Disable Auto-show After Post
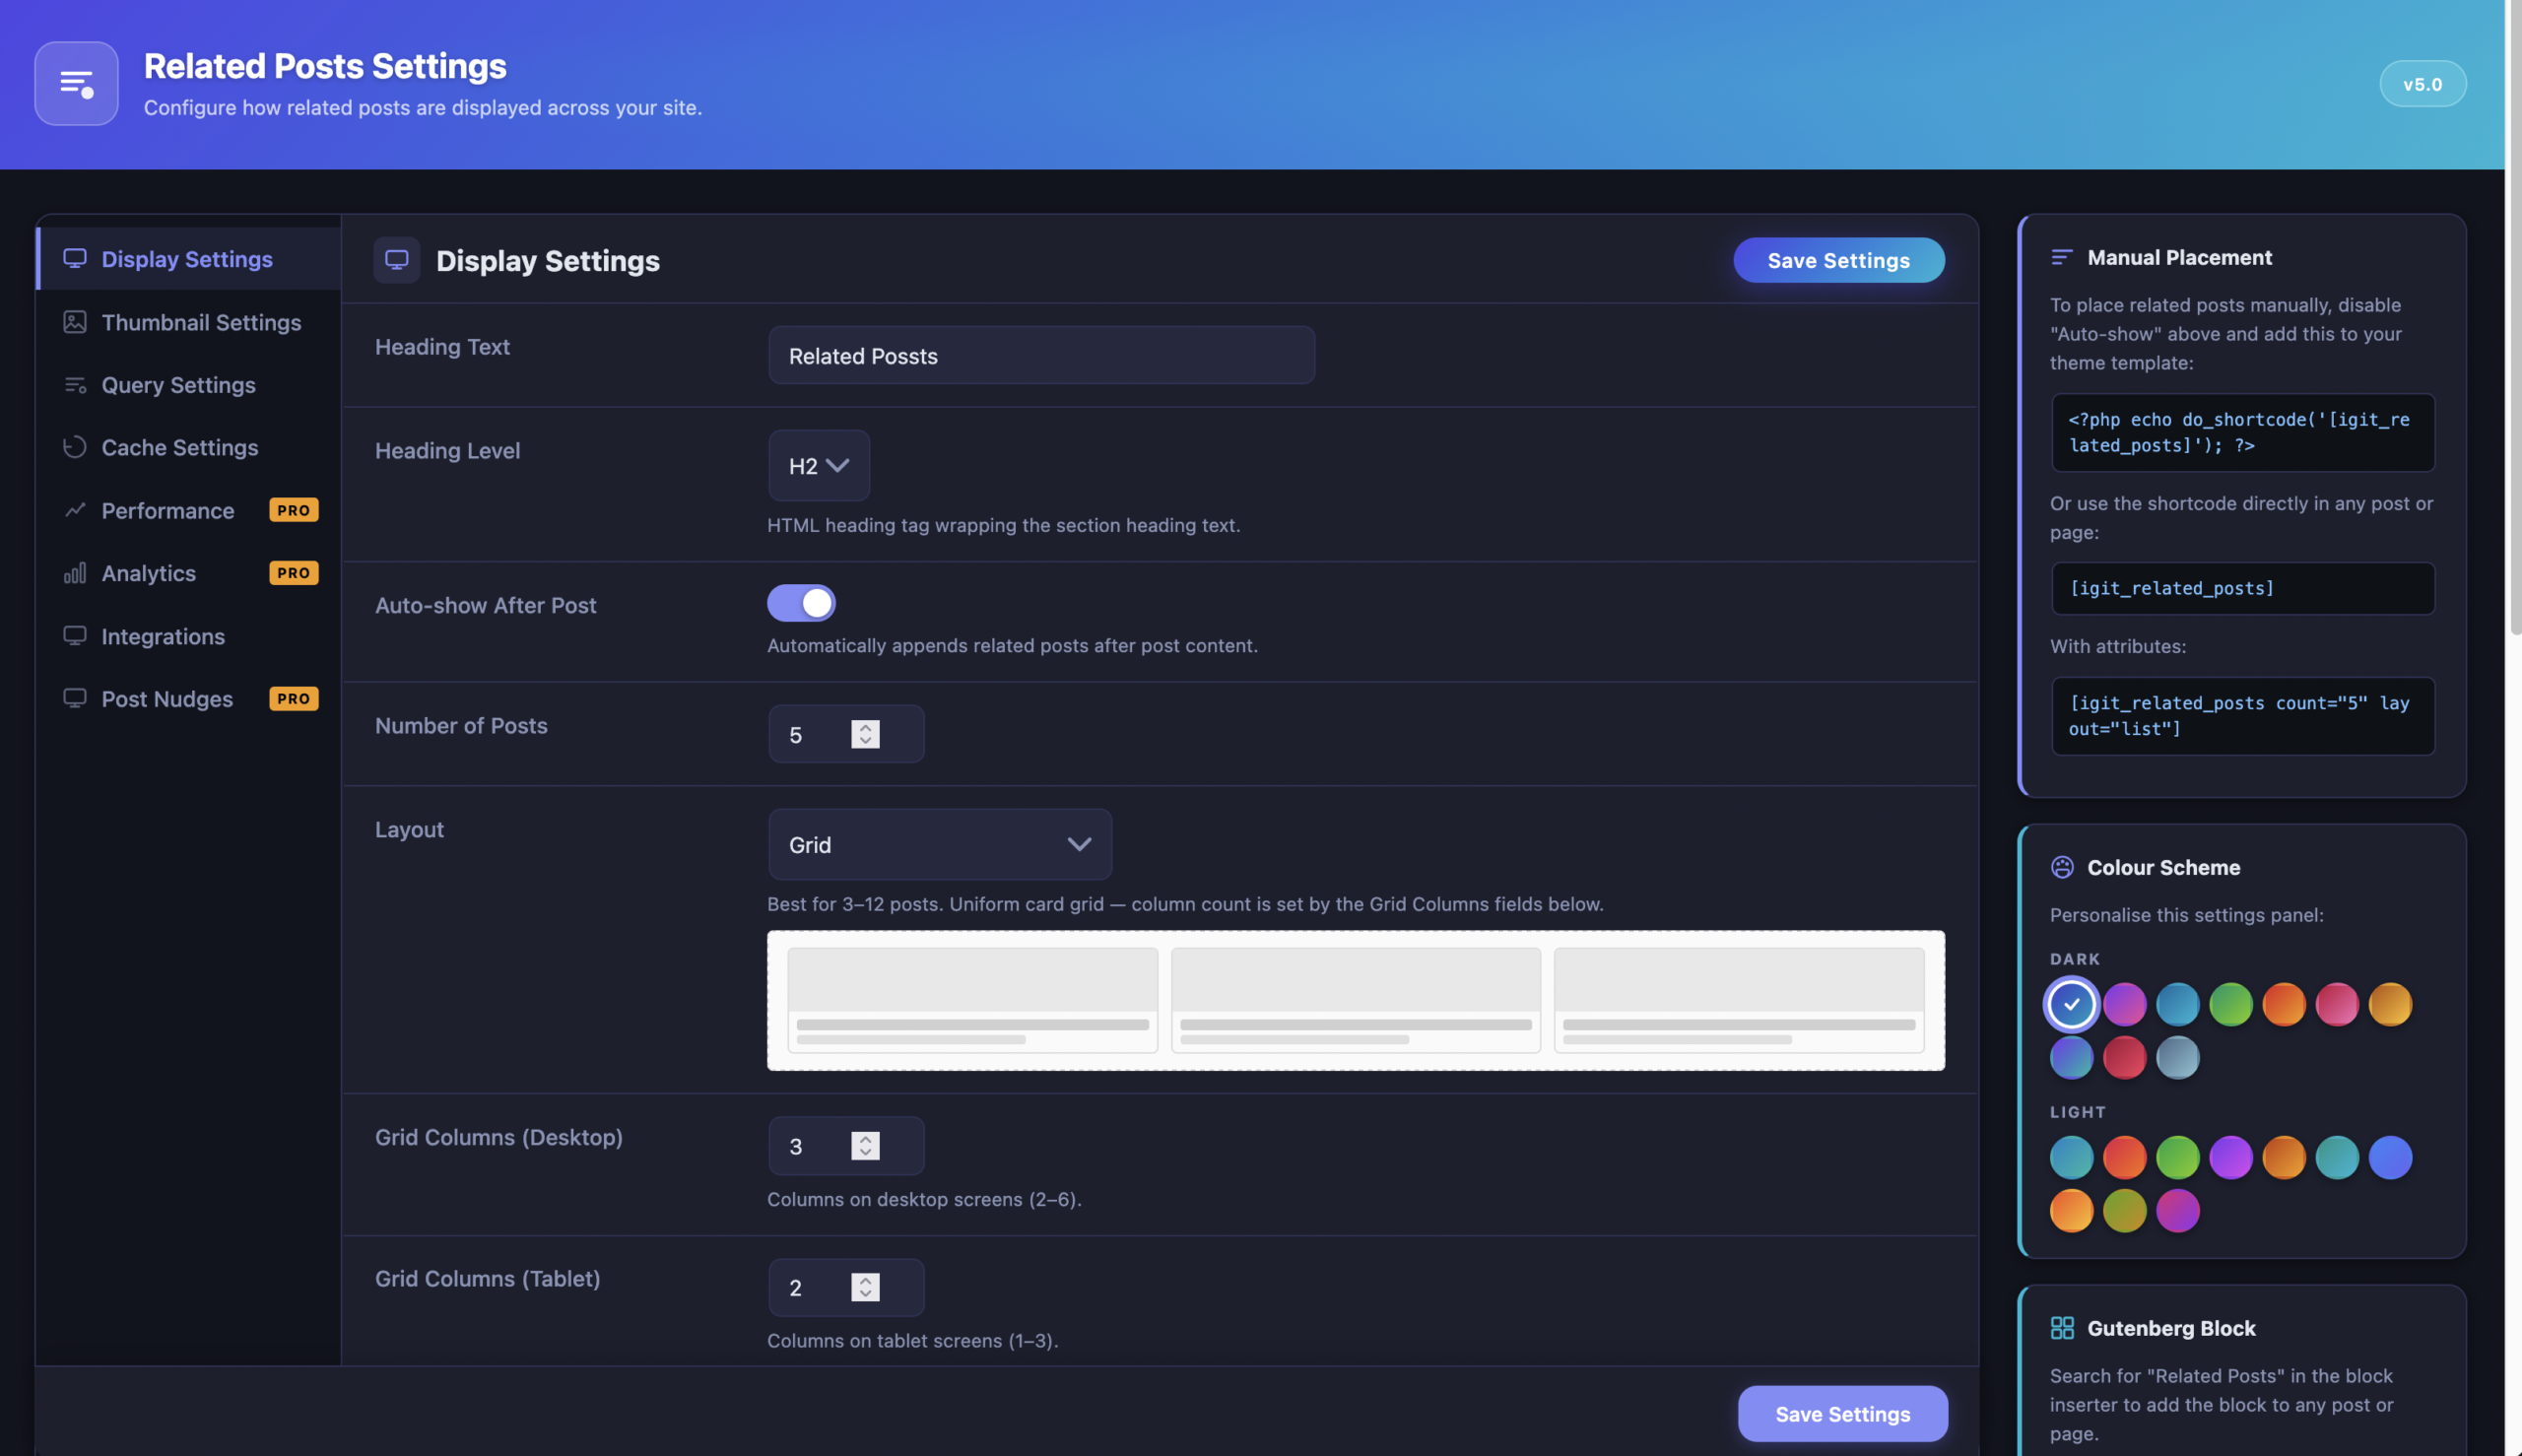The width and height of the screenshot is (2522, 1456). [x=802, y=603]
